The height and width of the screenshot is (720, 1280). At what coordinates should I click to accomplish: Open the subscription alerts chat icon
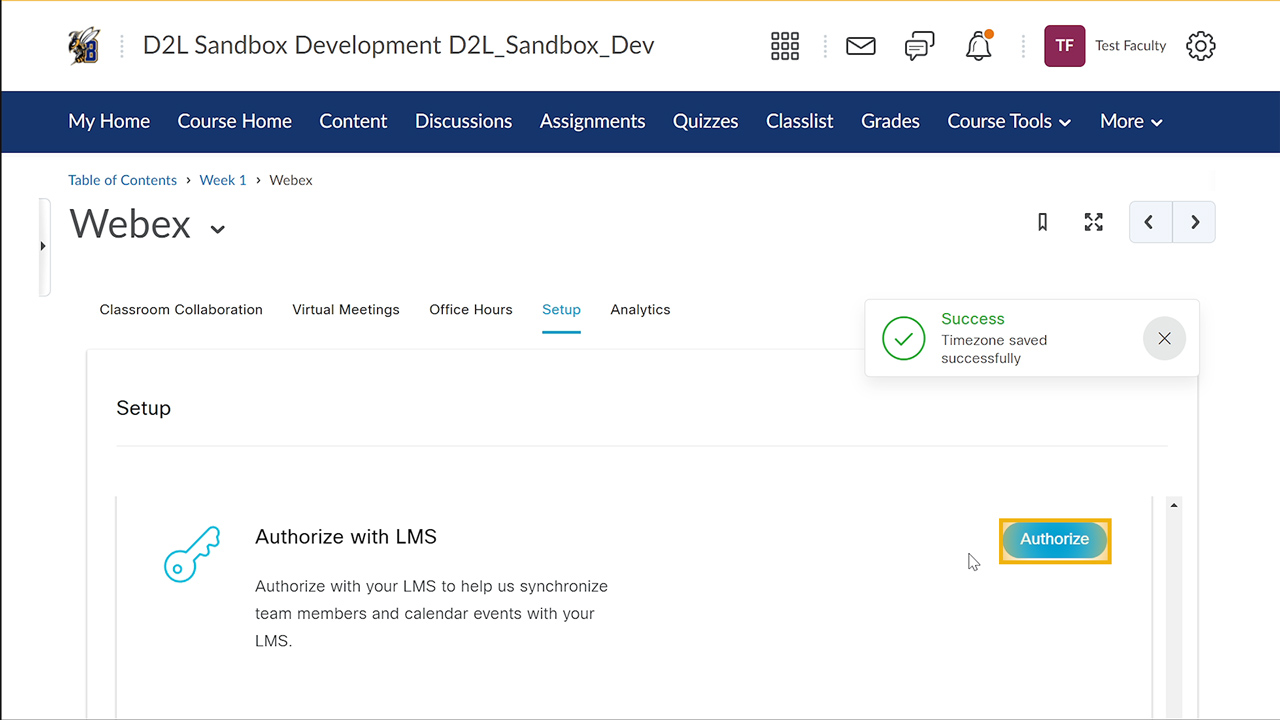pyautogui.click(x=919, y=46)
